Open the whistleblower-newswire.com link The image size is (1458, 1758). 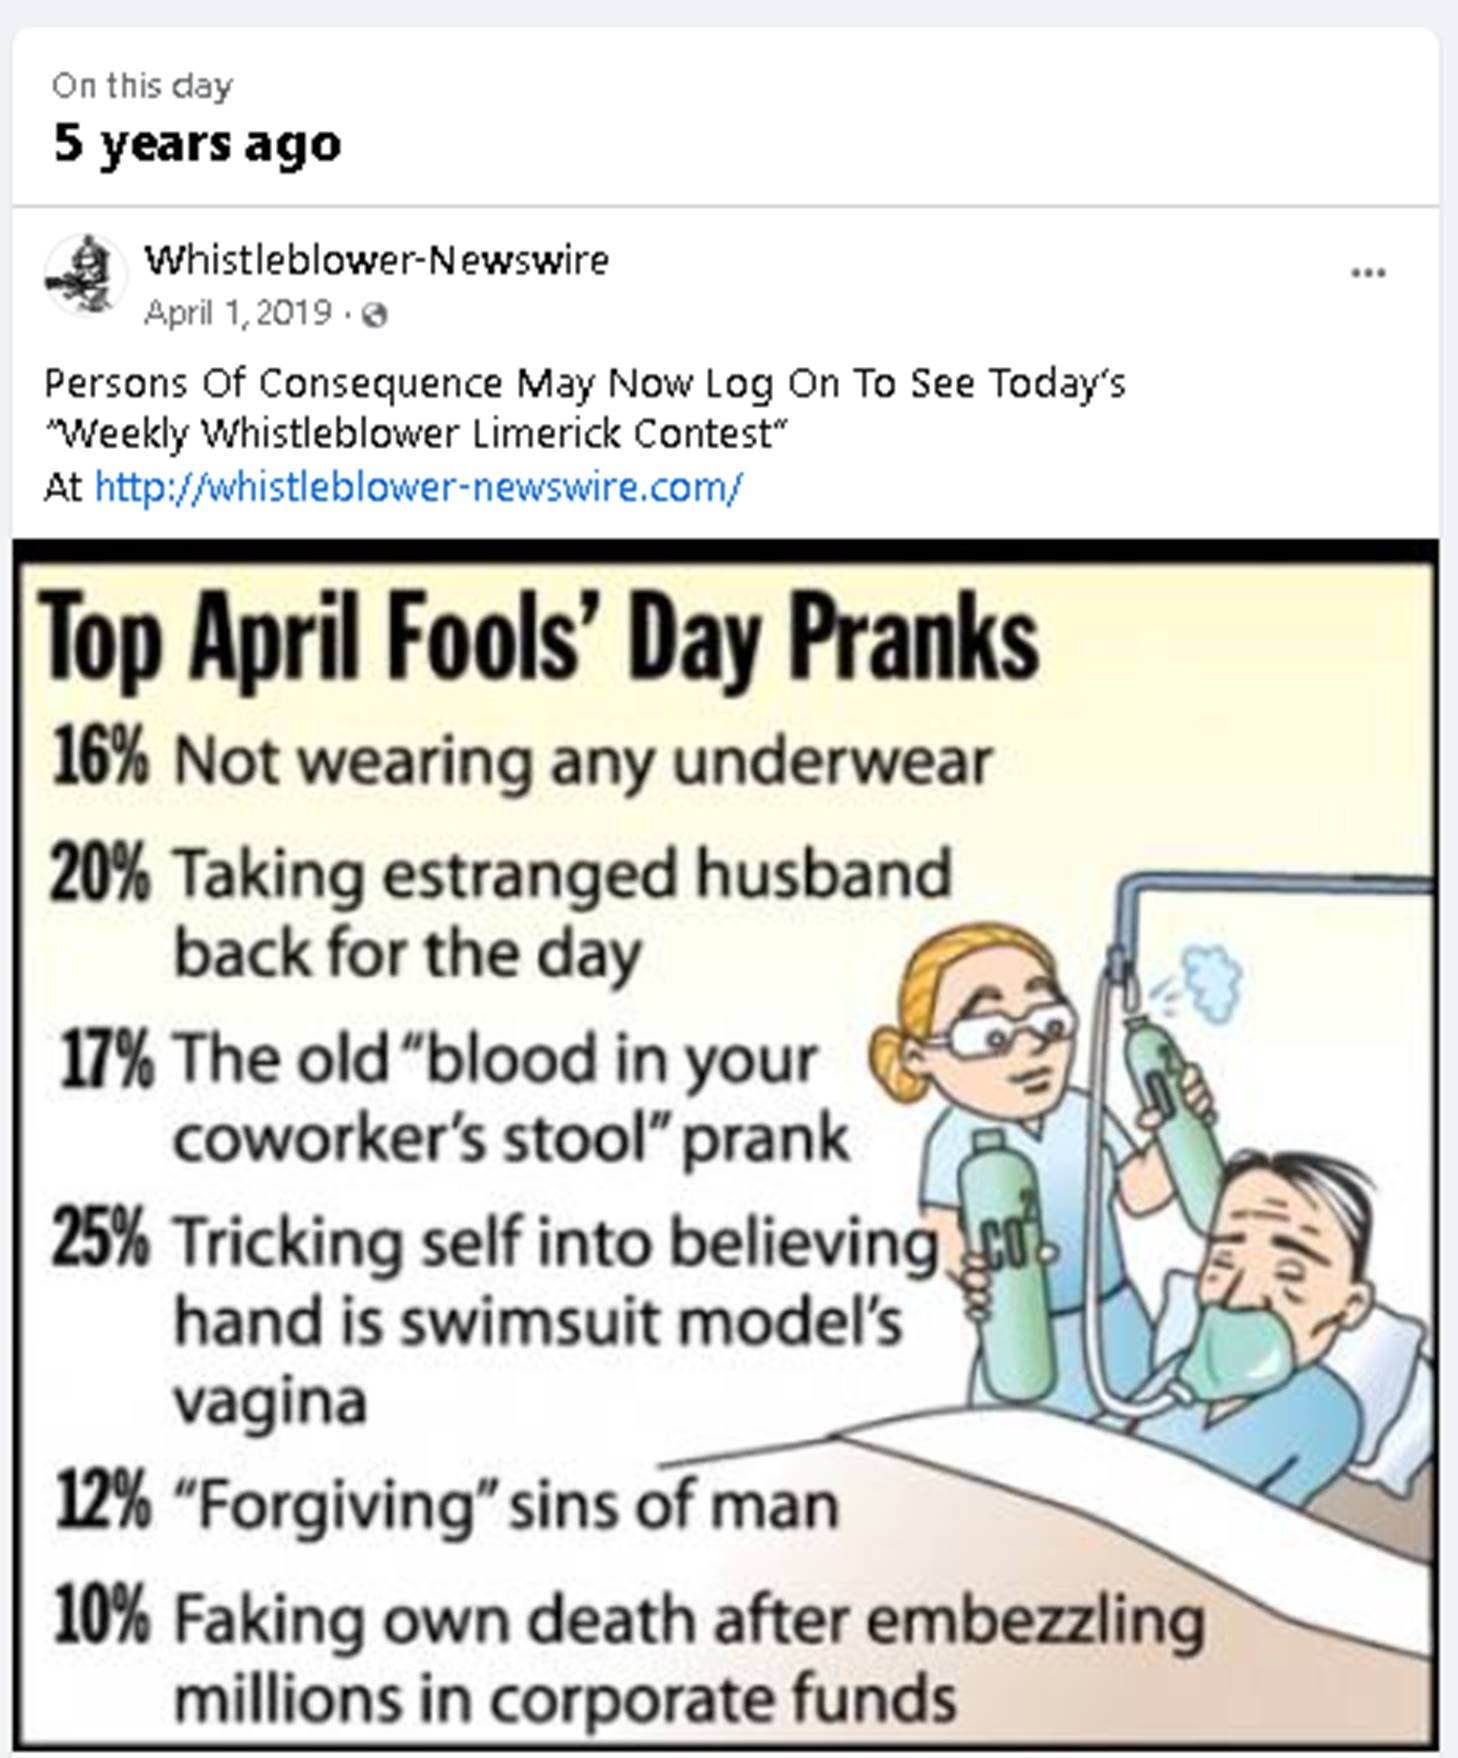coord(418,488)
